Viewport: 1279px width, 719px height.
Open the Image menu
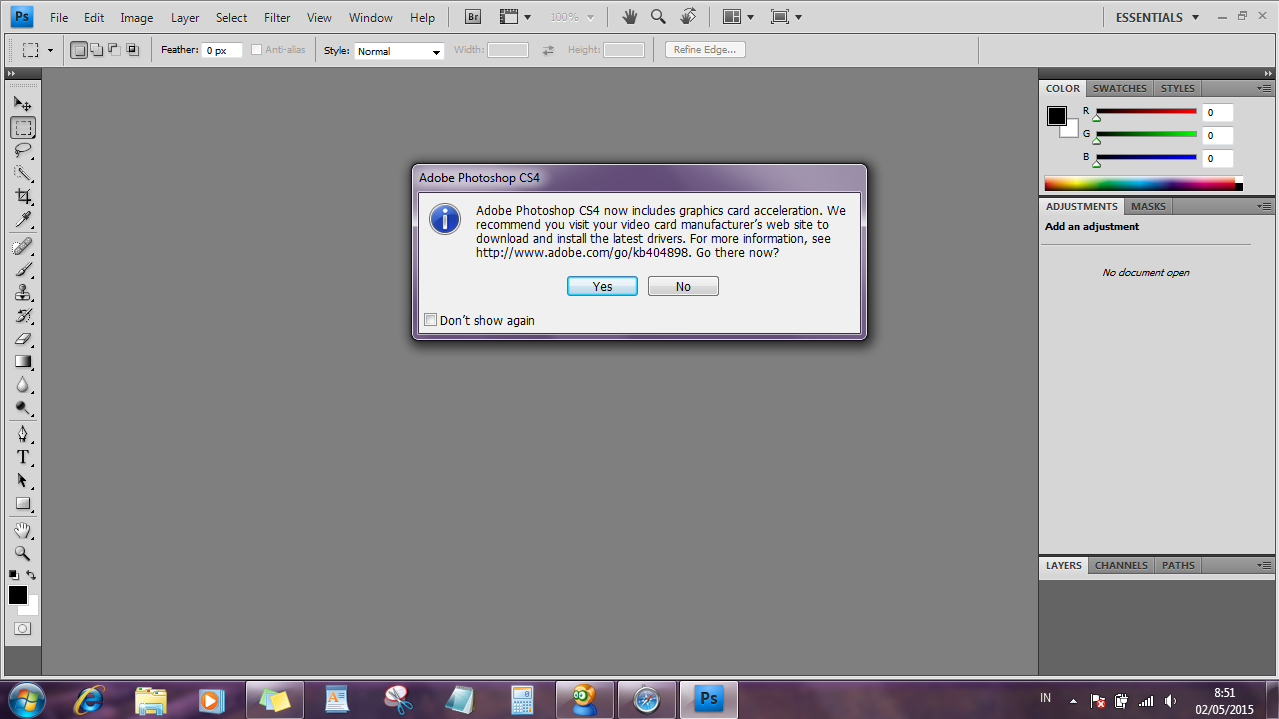coord(137,17)
